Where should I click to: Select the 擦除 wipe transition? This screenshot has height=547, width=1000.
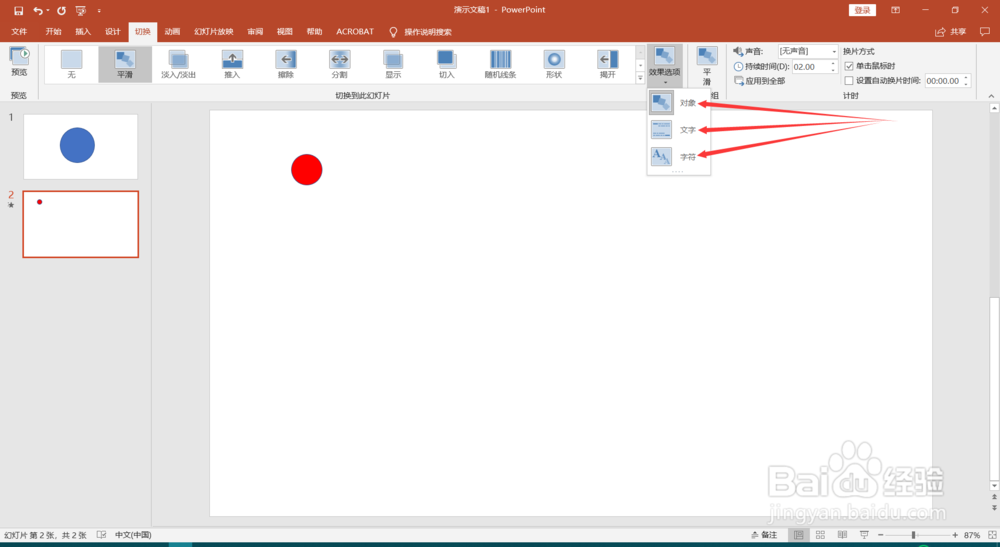286,64
